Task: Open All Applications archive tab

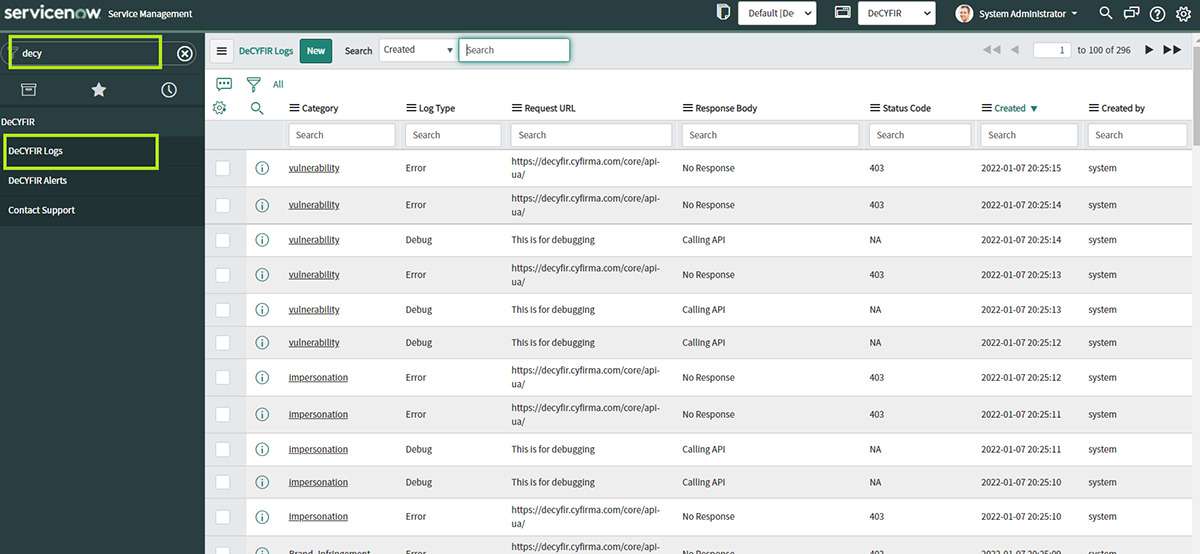Action: [x=29, y=90]
